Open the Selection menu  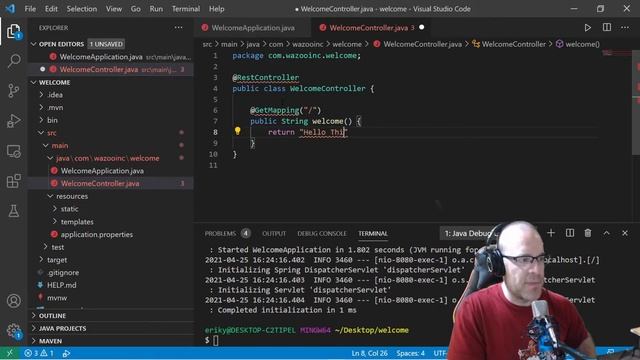pyautogui.click(x=82, y=9)
